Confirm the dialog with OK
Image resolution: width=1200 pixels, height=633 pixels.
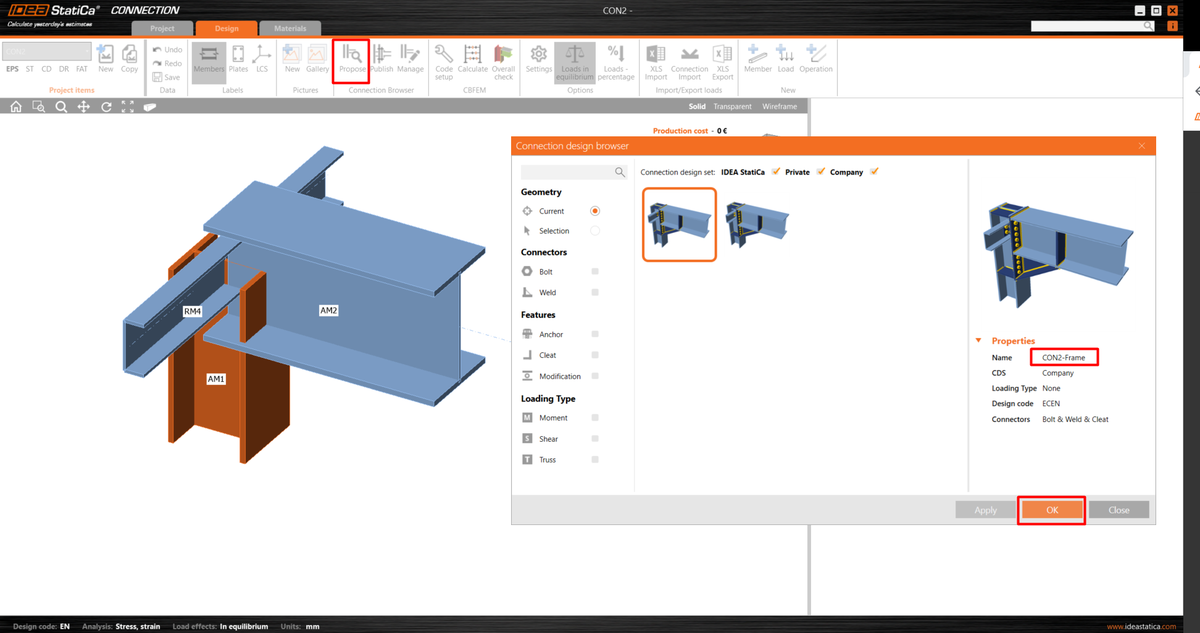1051,509
